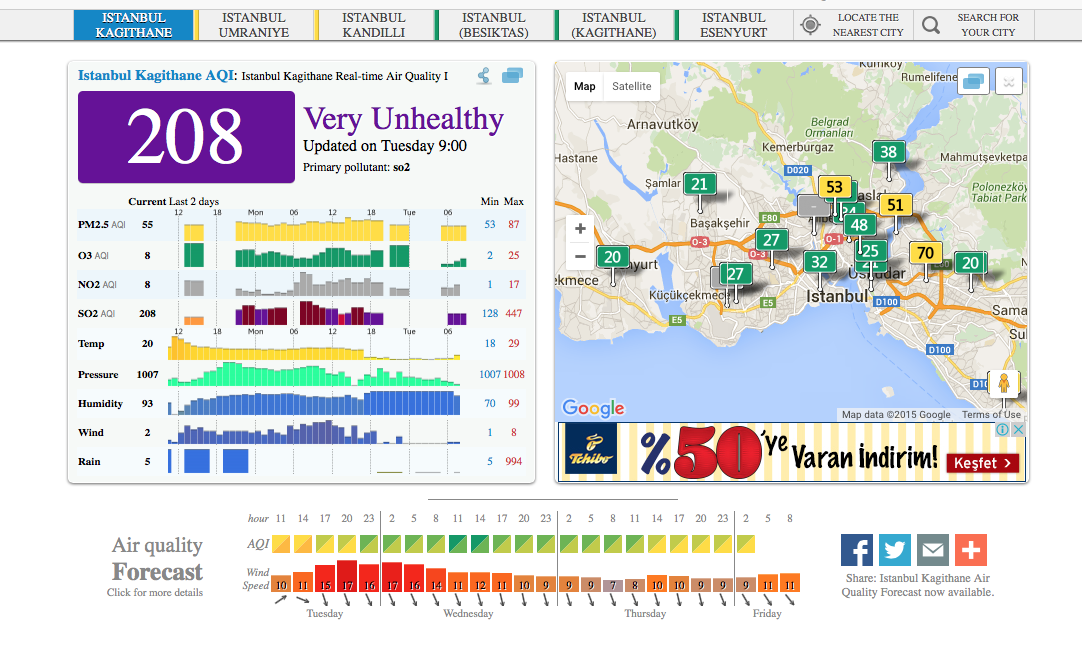Image resolution: width=1082 pixels, height=648 pixels.
Task: Click the map station marker showing 70
Action: pyautogui.click(x=925, y=254)
